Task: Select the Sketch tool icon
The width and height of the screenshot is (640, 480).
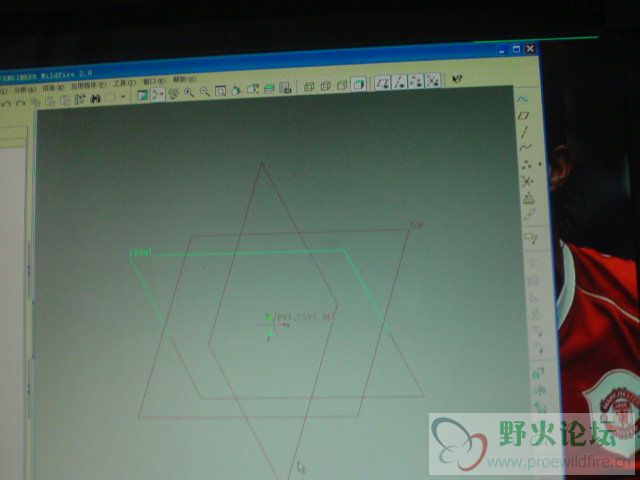Action: 522,99
